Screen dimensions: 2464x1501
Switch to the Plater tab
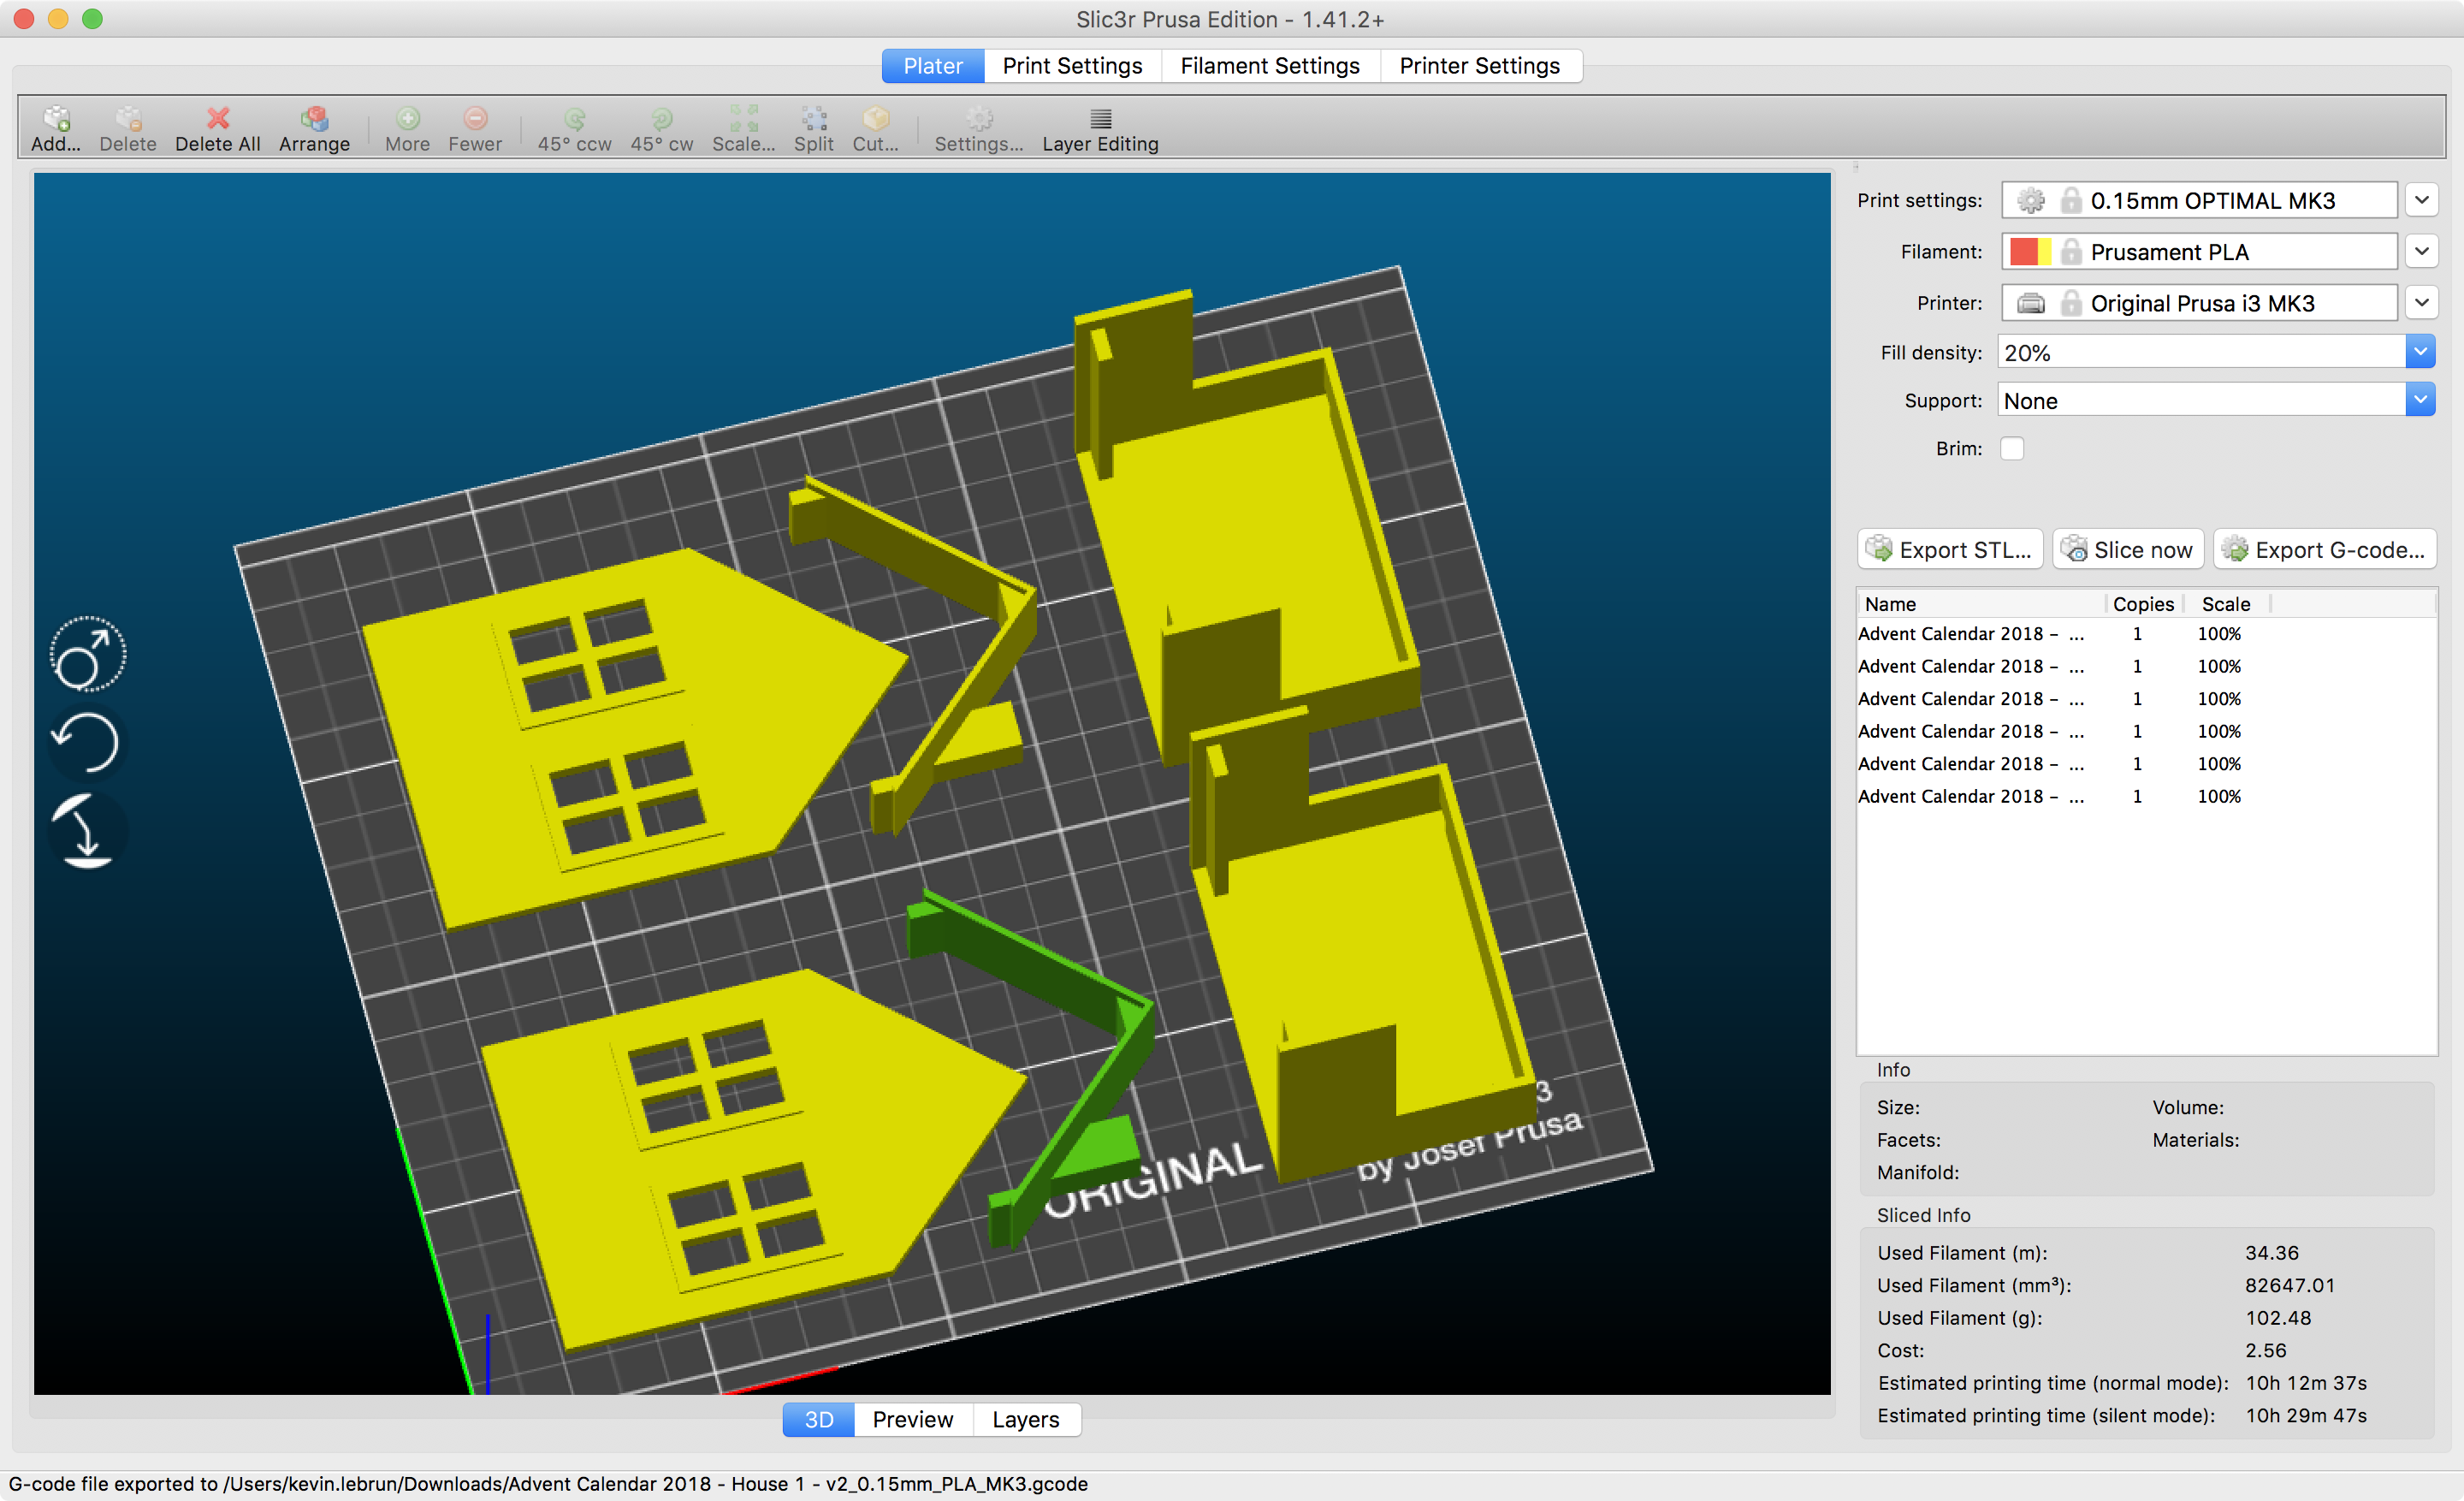click(x=933, y=66)
